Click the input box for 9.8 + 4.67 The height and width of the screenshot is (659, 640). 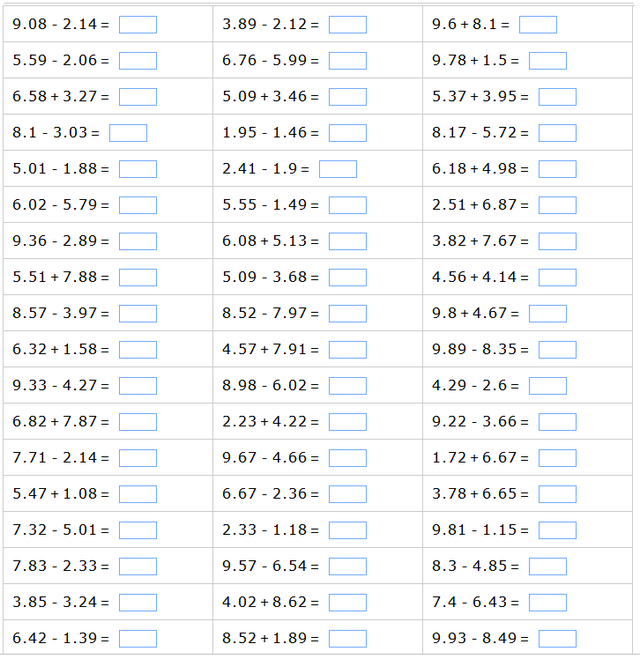click(x=548, y=314)
